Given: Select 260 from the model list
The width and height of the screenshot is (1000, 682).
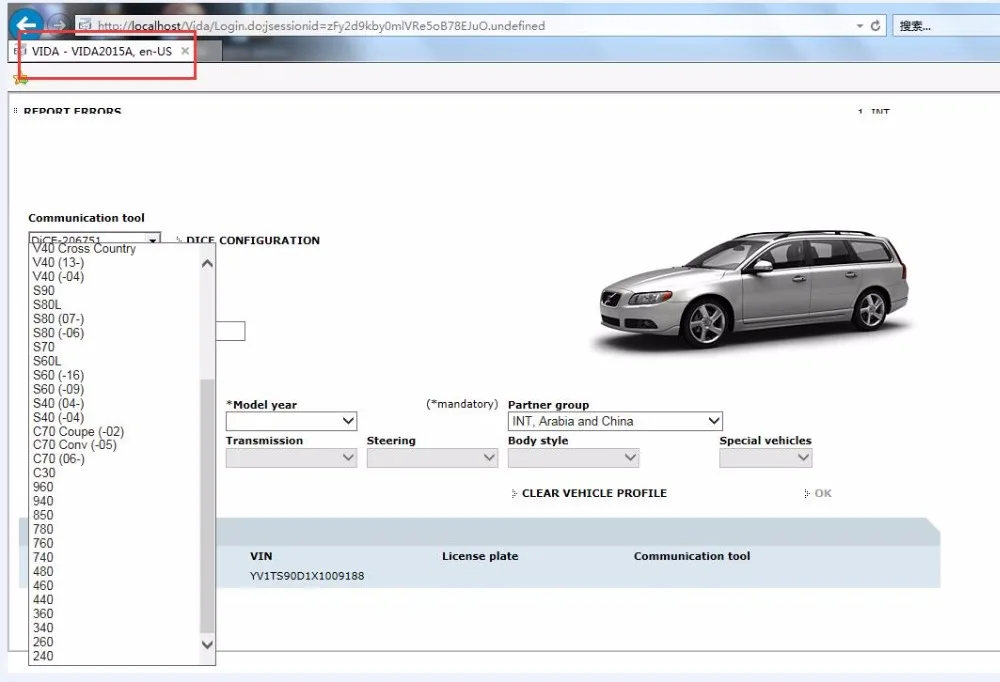Looking at the screenshot, I should 43,641.
